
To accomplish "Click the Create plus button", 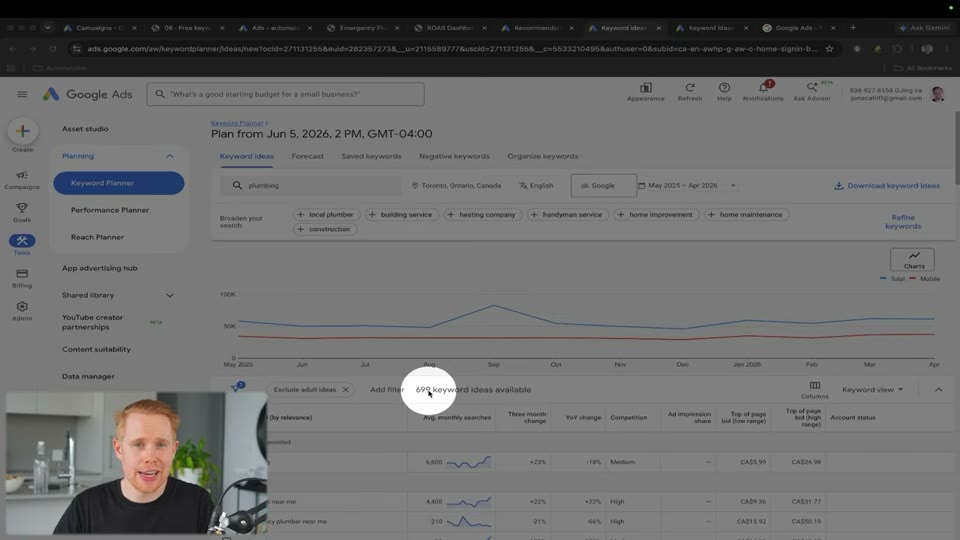I will pyautogui.click(x=23, y=131).
